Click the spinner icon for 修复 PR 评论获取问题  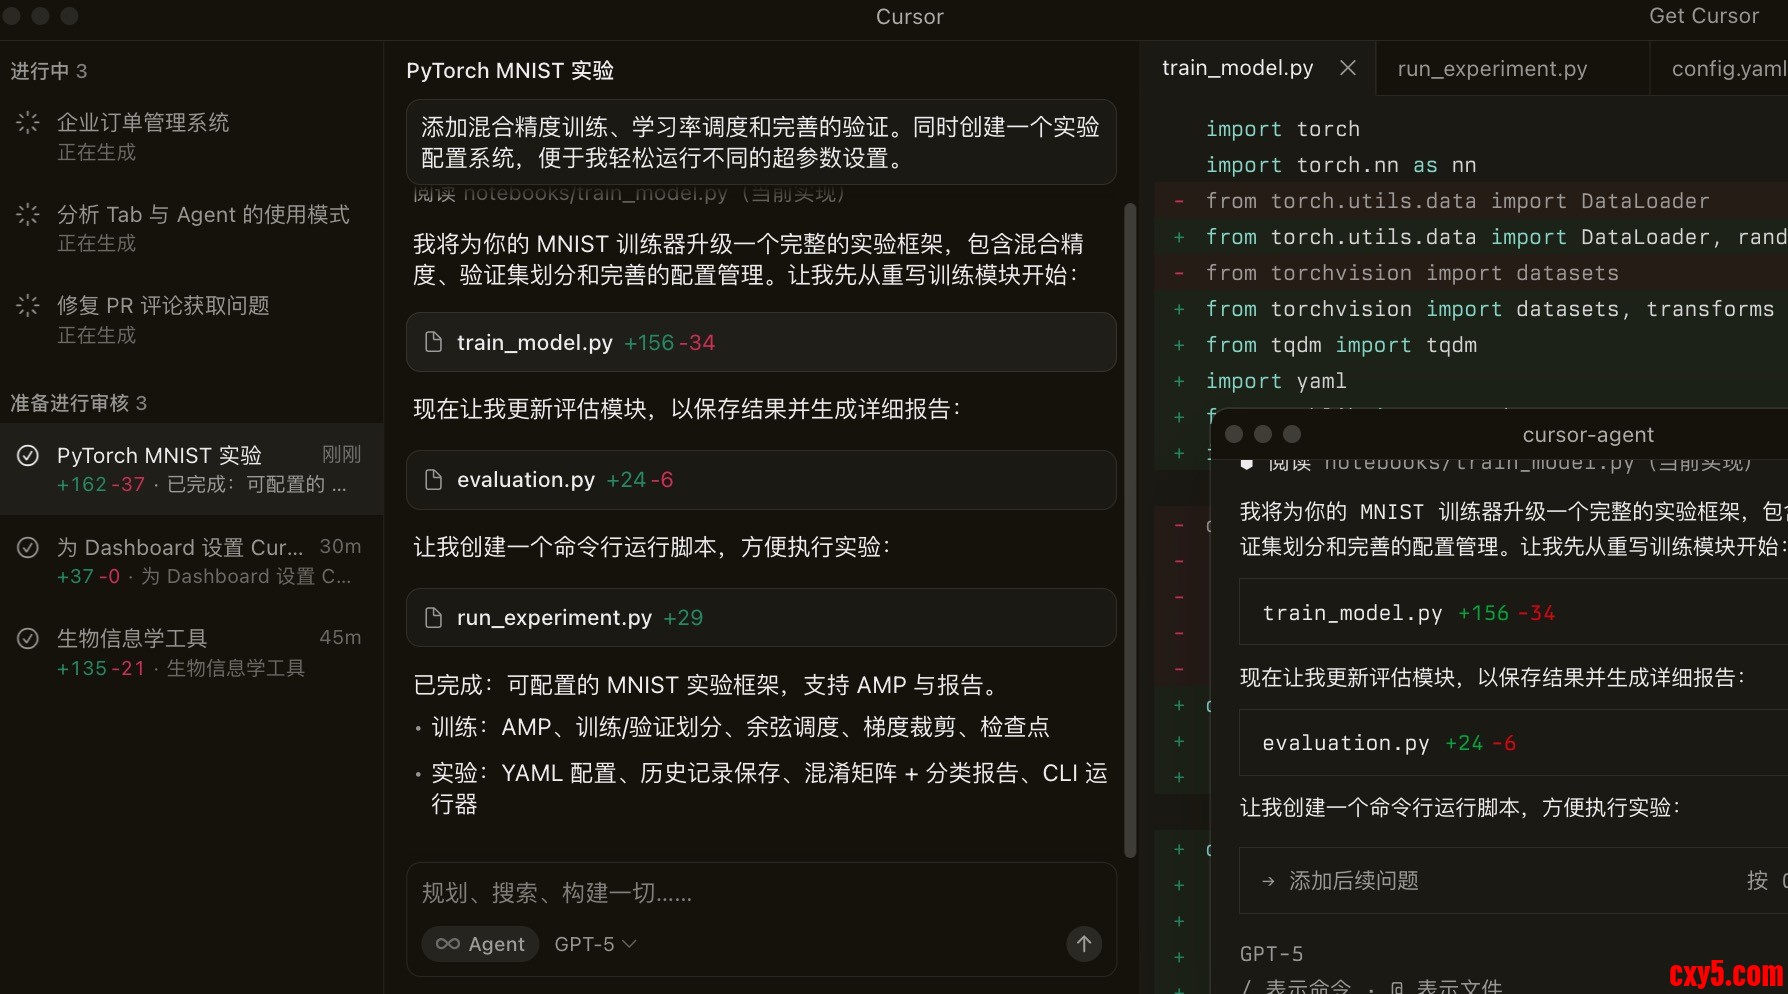(x=28, y=306)
